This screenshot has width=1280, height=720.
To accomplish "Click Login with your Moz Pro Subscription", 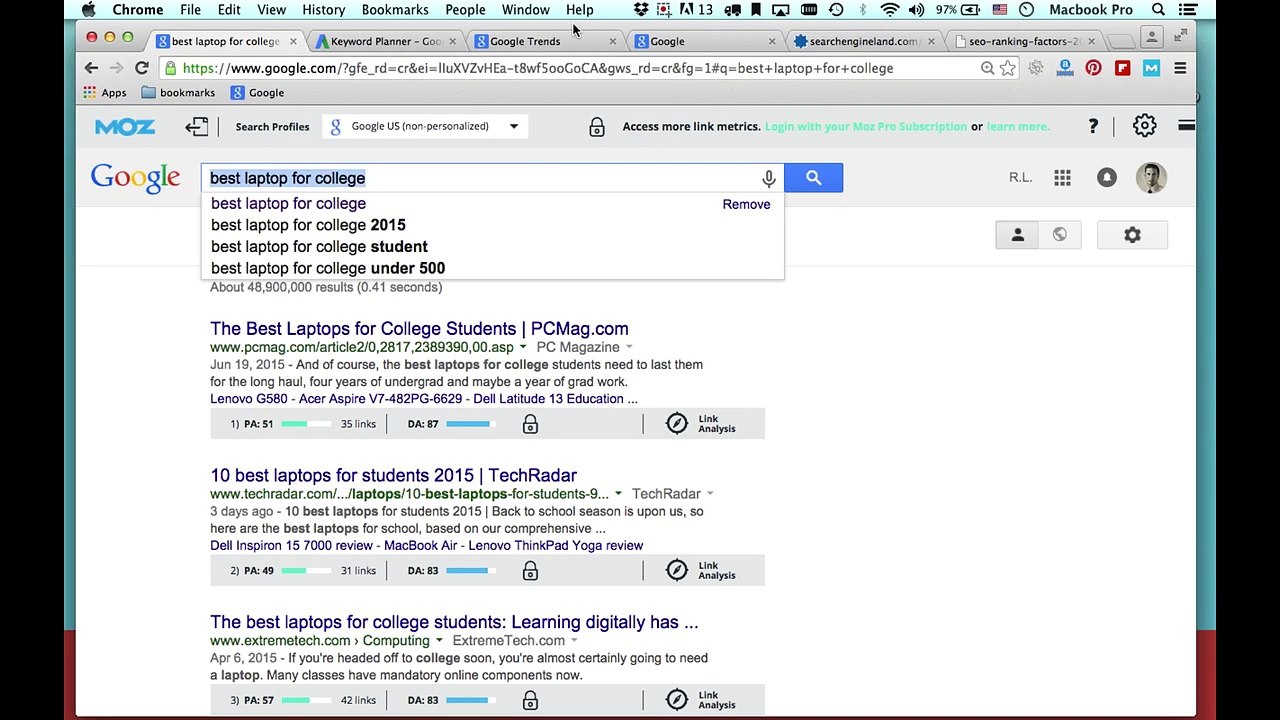I will pyautogui.click(x=865, y=127).
